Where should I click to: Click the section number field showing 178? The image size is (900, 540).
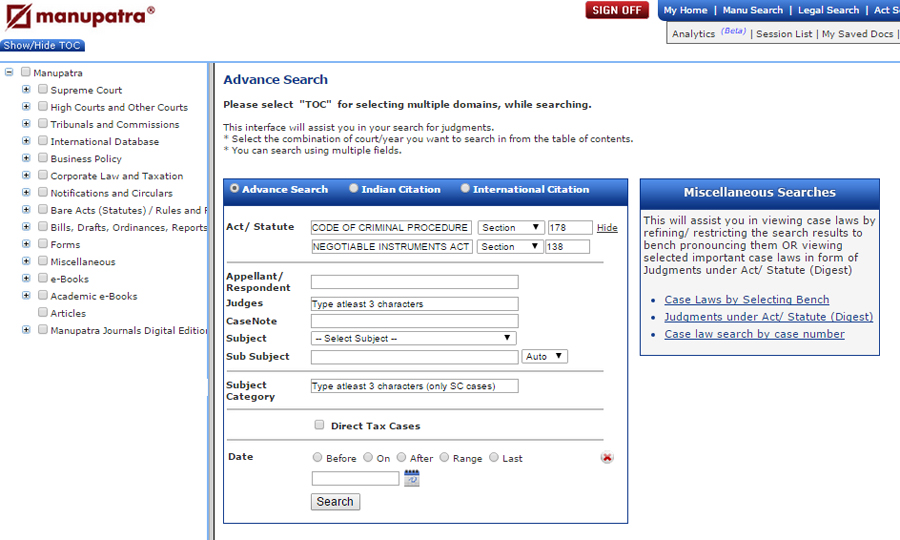coord(570,227)
